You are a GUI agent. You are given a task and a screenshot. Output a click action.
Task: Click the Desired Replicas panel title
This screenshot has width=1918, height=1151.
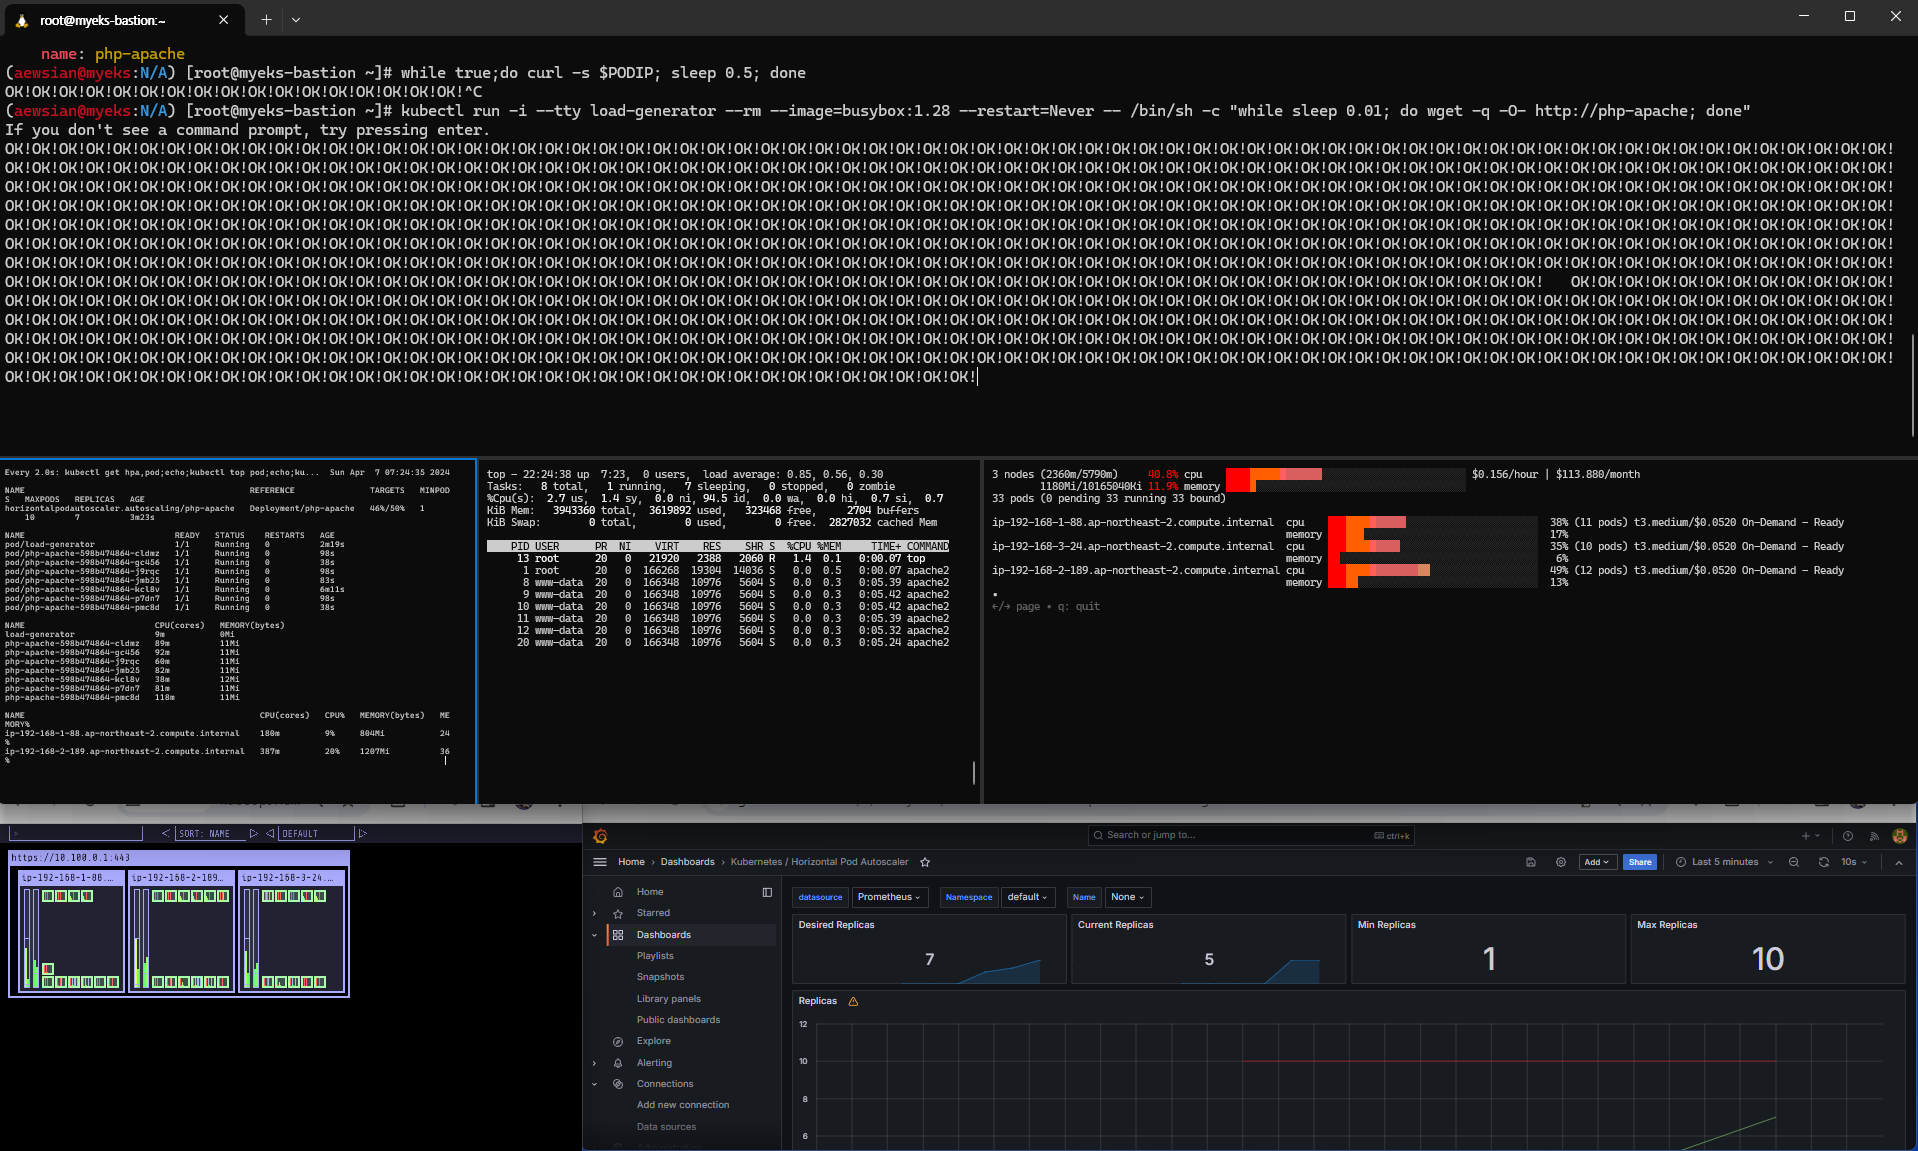(836, 925)
